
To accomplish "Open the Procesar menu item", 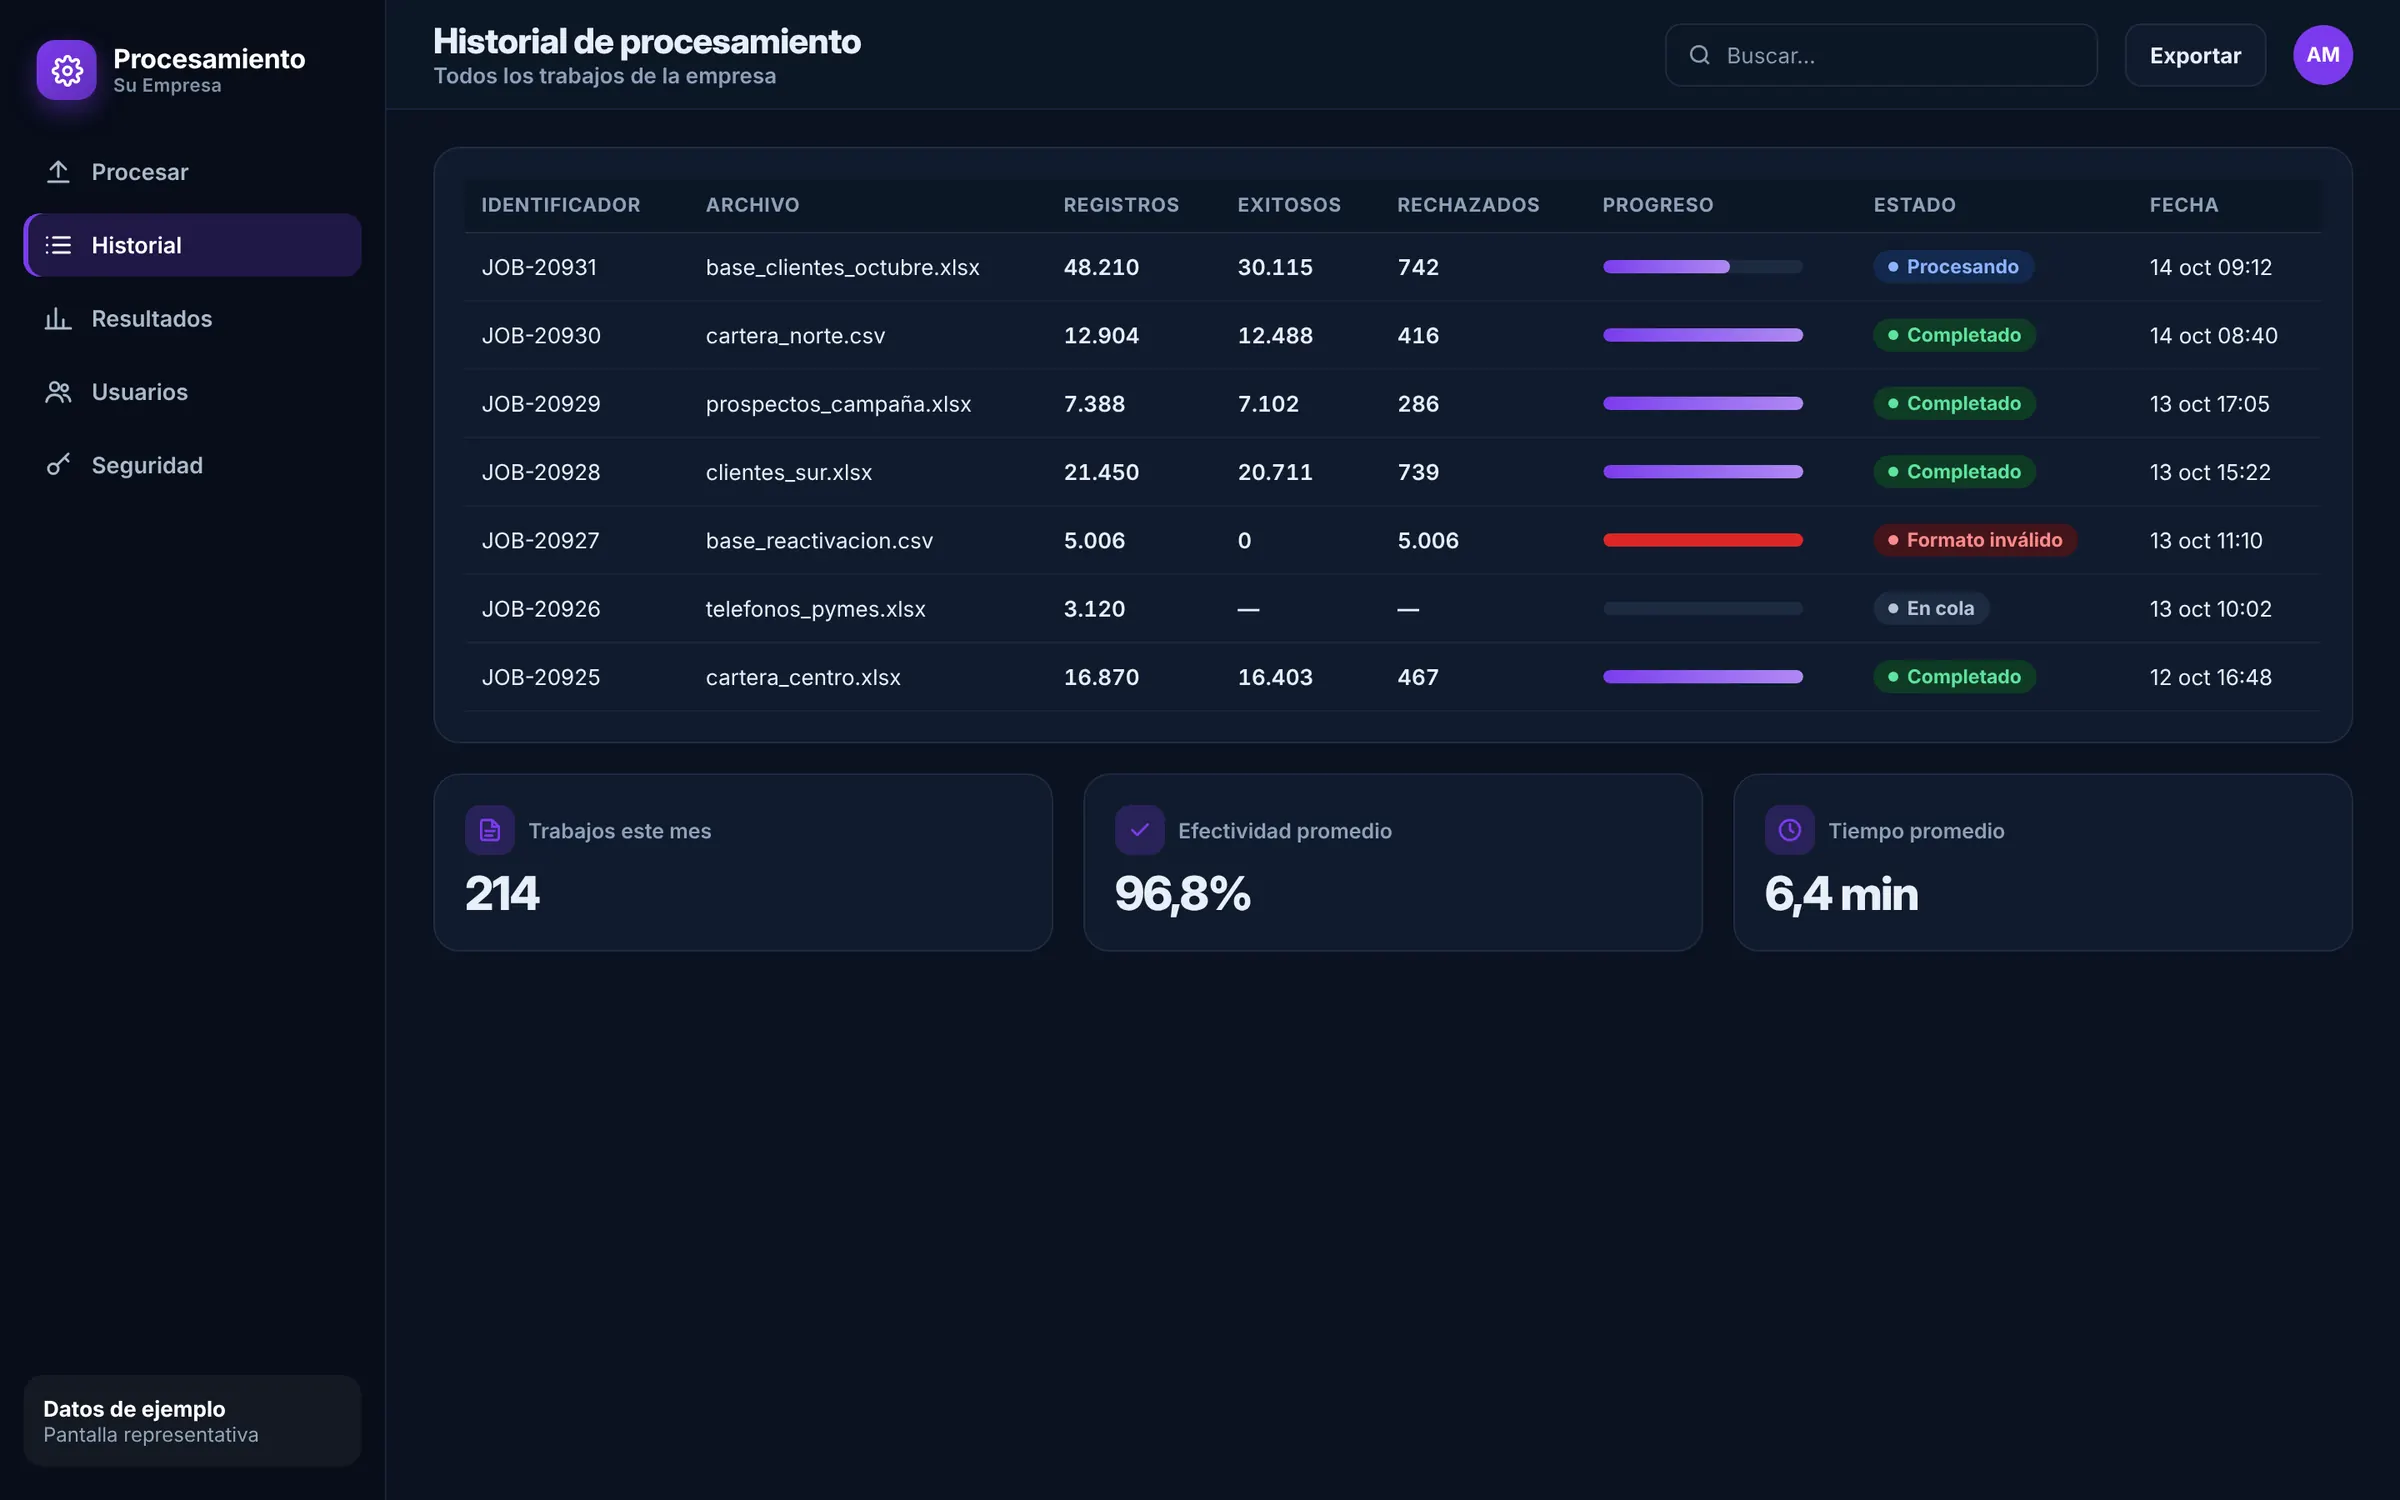I will click(x=192, y=172).
